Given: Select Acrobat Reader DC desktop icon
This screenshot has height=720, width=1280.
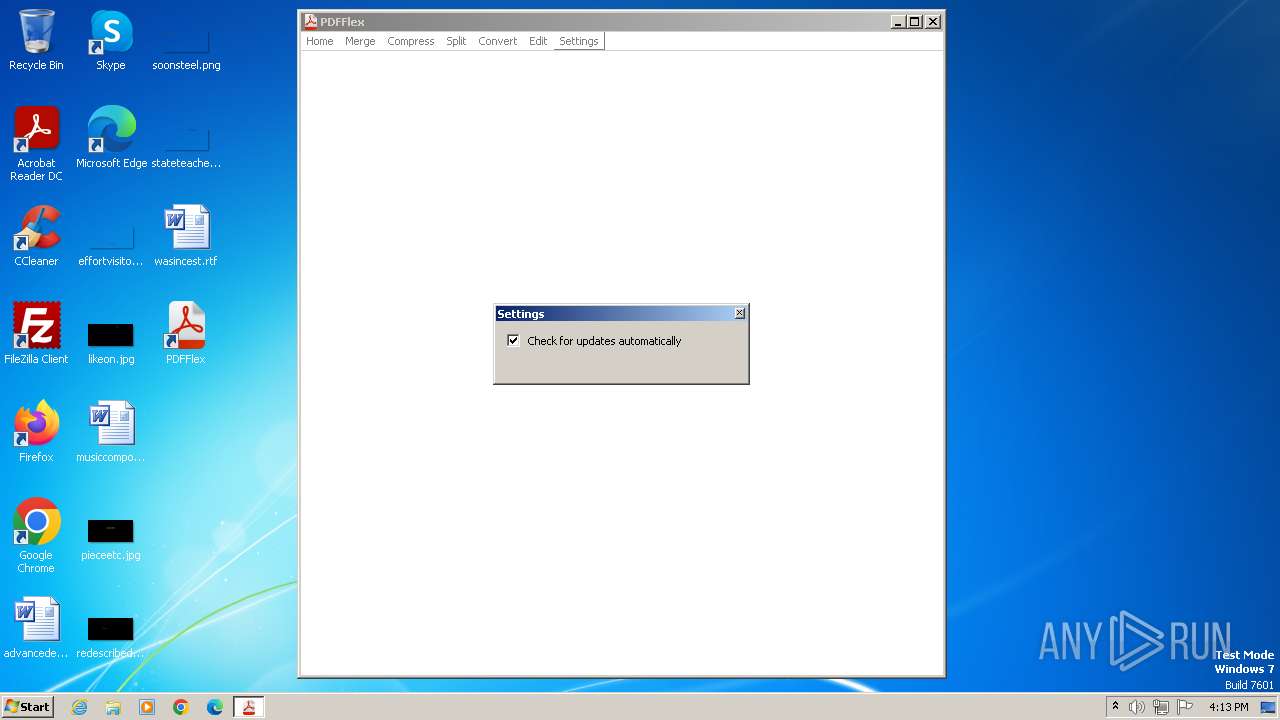Looking at the screenshot, I should (36, 144).
